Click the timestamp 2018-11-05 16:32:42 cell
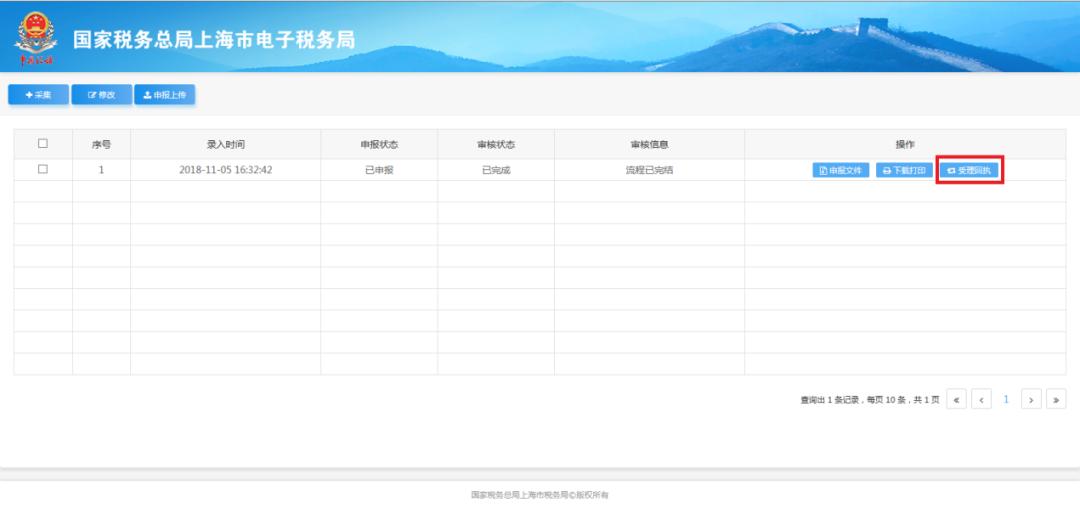The width and height of the screenshot is (1080, 508). coord(225,170)
